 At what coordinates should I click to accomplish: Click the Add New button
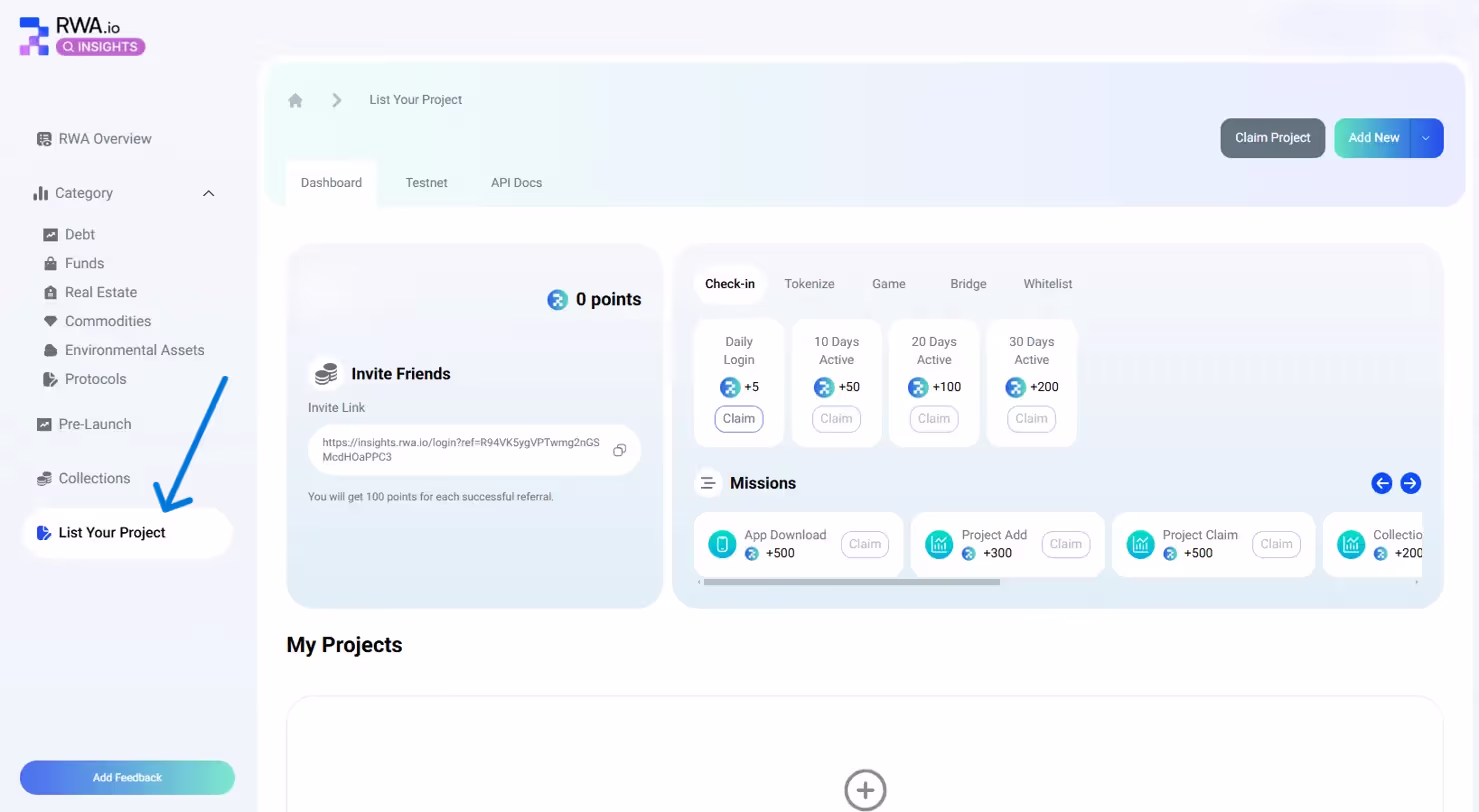1373,138
